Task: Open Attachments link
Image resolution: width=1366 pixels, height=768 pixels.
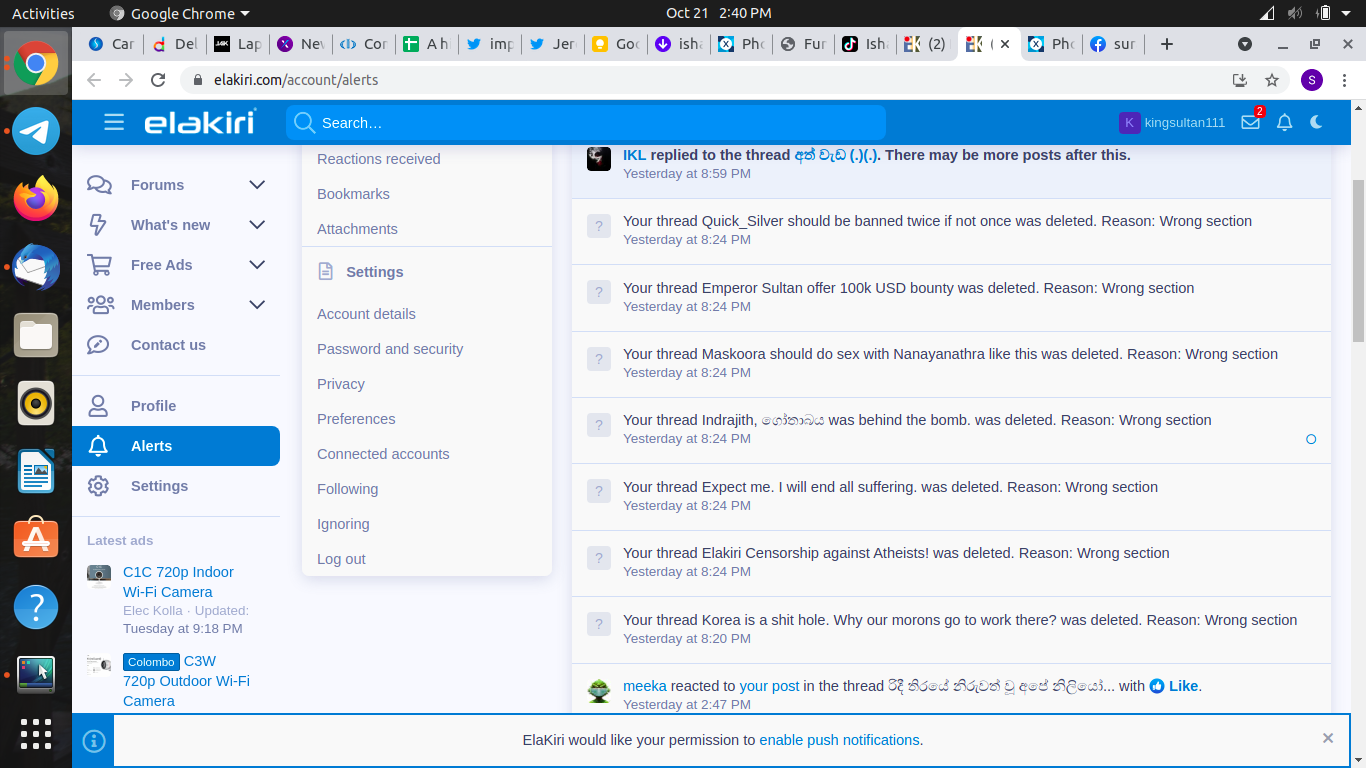Action: coord(357,229)
